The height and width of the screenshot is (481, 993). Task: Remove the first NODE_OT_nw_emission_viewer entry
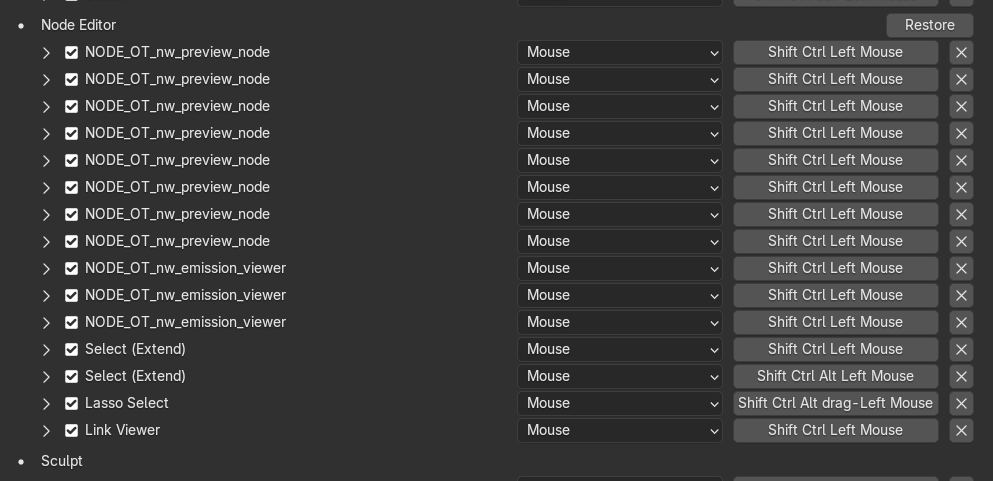pyautogui.click(x=961, y=268)
